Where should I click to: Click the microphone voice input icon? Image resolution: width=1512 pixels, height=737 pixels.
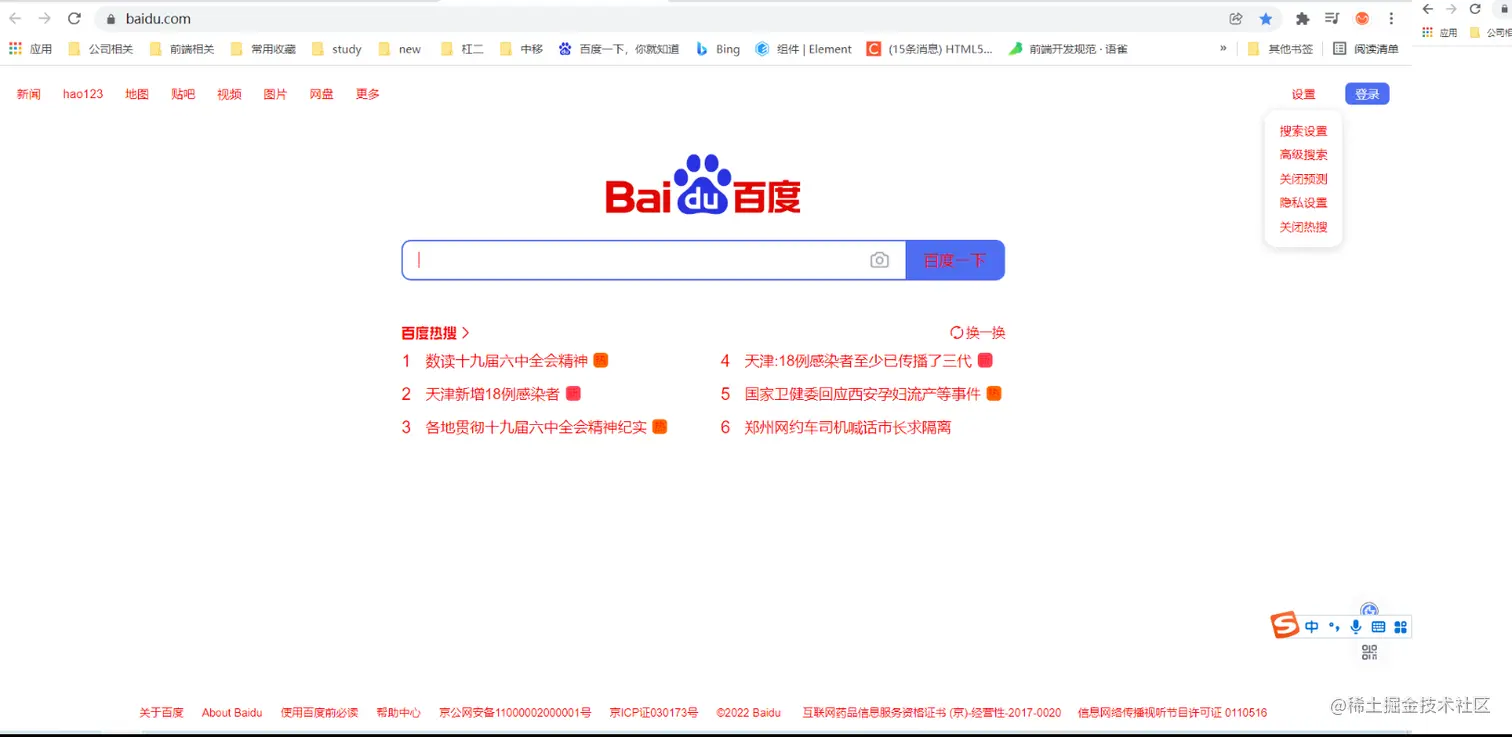pos(1356,627)
